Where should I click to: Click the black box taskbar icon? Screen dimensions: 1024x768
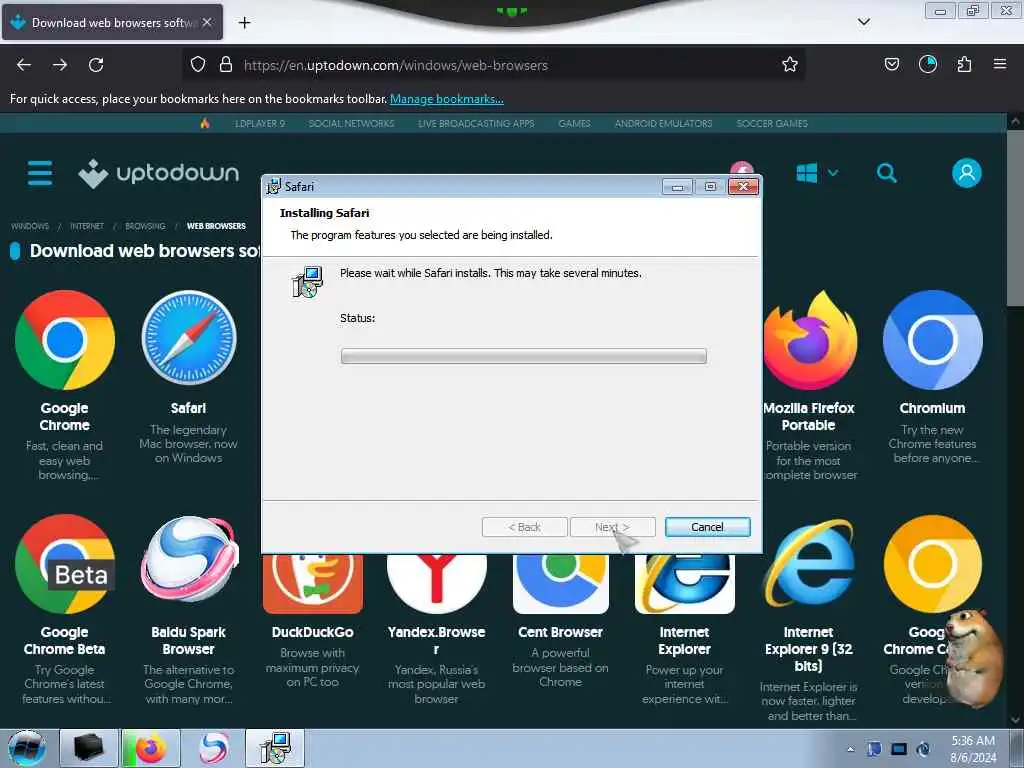89,748
